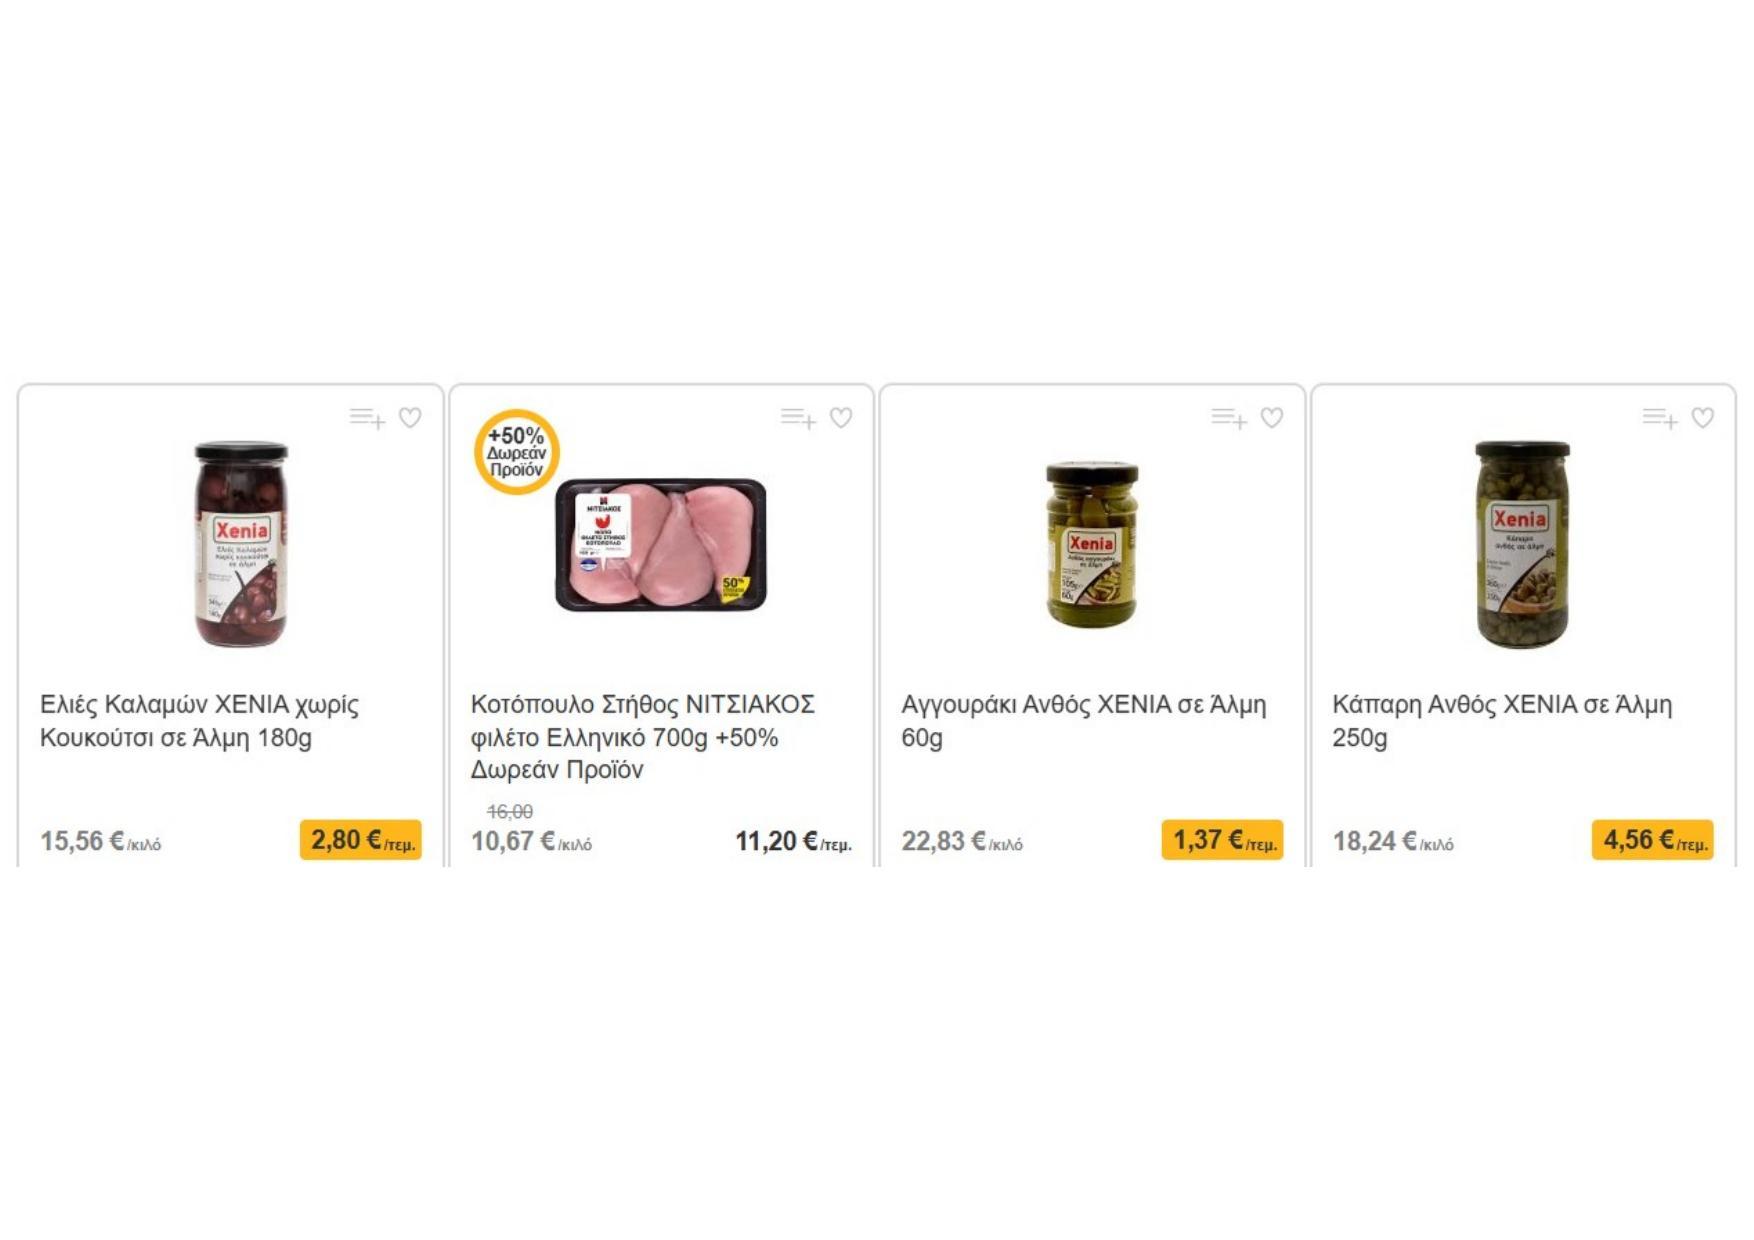
Task: Add Xenia Kalamata olives to shopping list
Action: (367, 418)
